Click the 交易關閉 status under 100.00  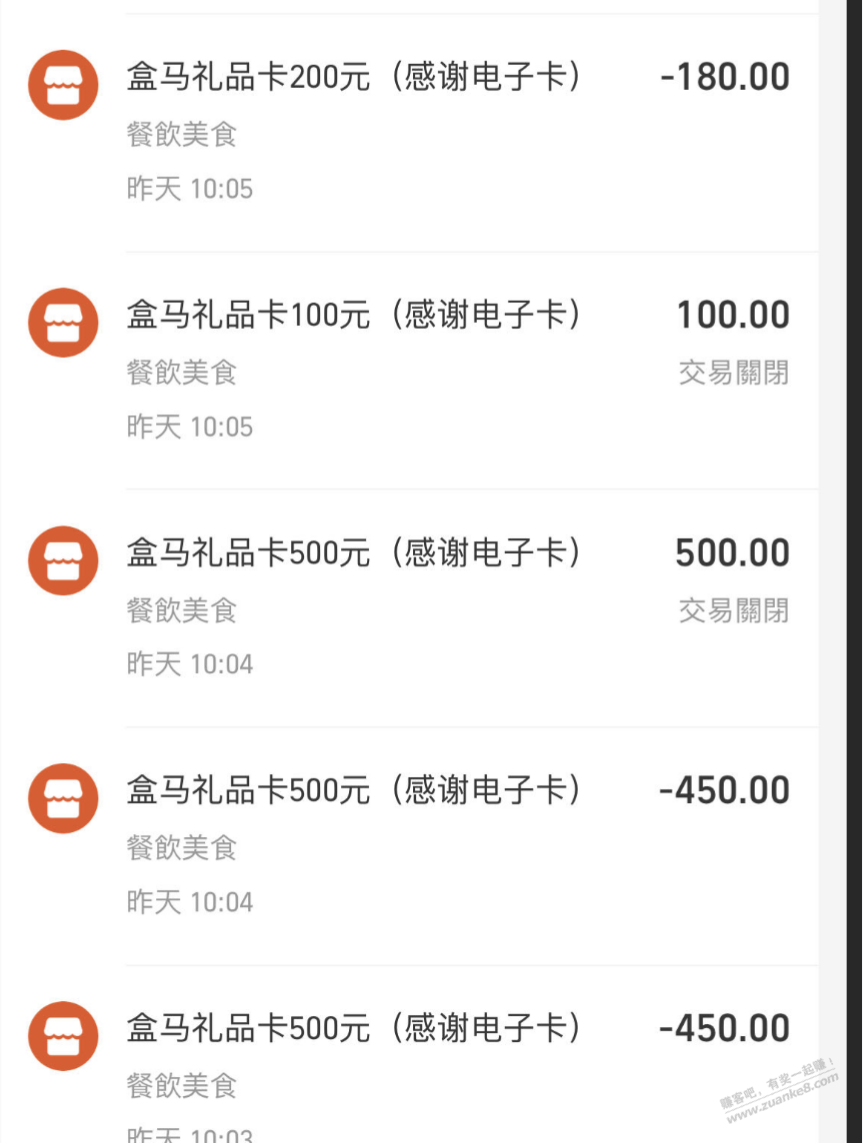[x=734, y=373]
